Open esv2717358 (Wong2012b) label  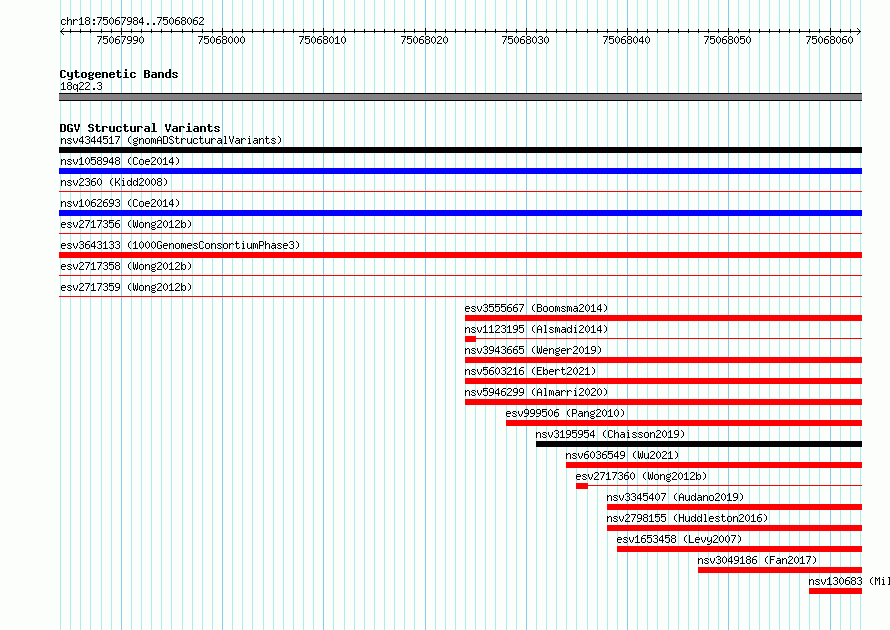126,266
